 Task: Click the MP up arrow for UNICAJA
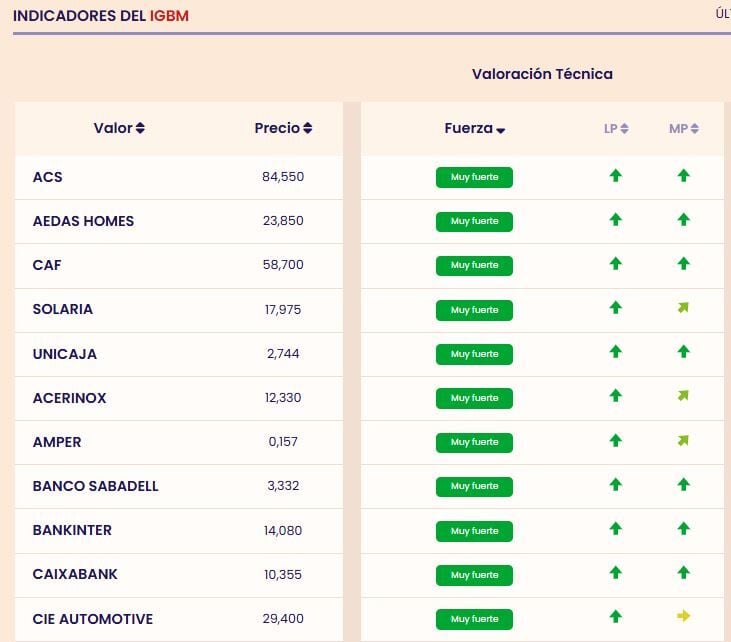pos(683,352)
